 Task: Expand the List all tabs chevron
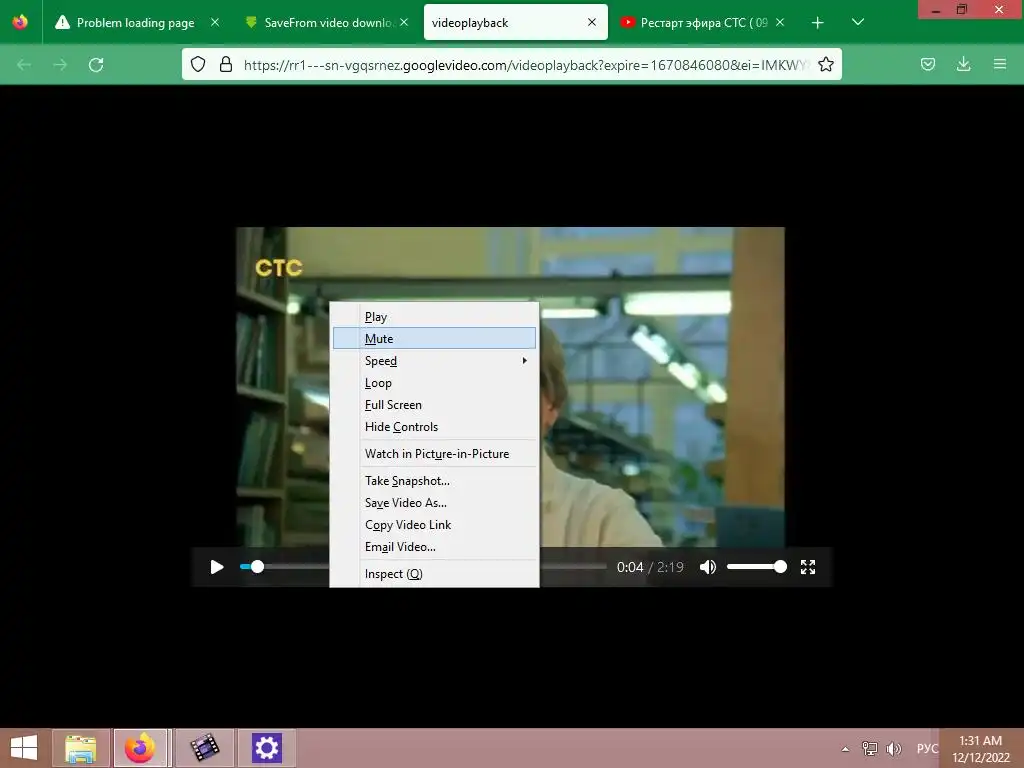(x=858, y=22)
